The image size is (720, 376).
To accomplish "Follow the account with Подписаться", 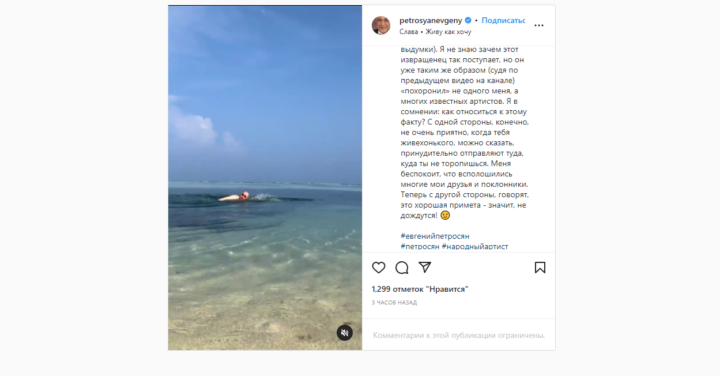I will (x=503, y=20).
